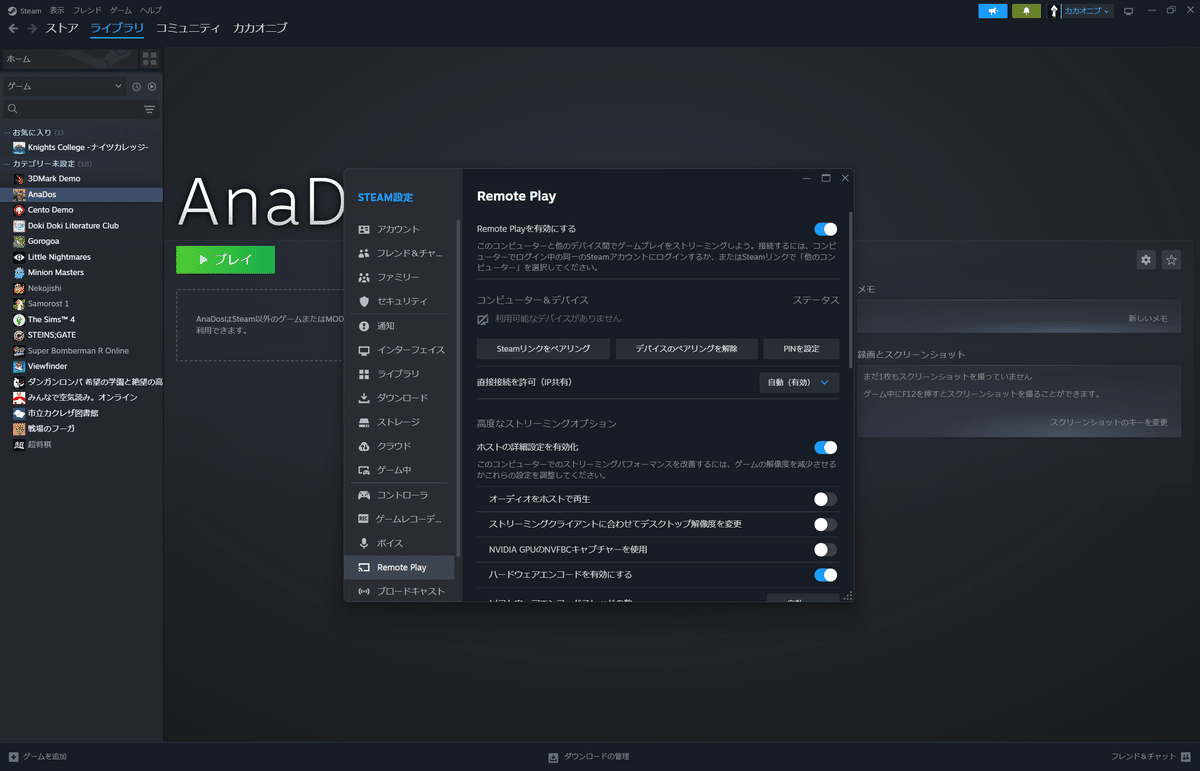1200x771 pixels.
Task: Open the フレンド menu
Action: (87, 10)
